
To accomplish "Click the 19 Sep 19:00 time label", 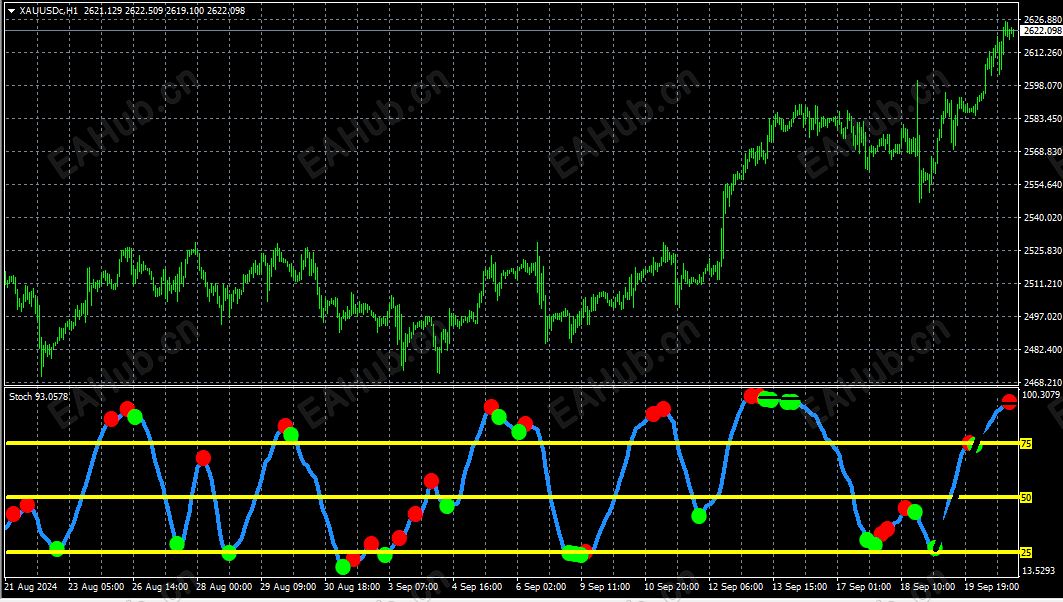I will click(991, 587).
